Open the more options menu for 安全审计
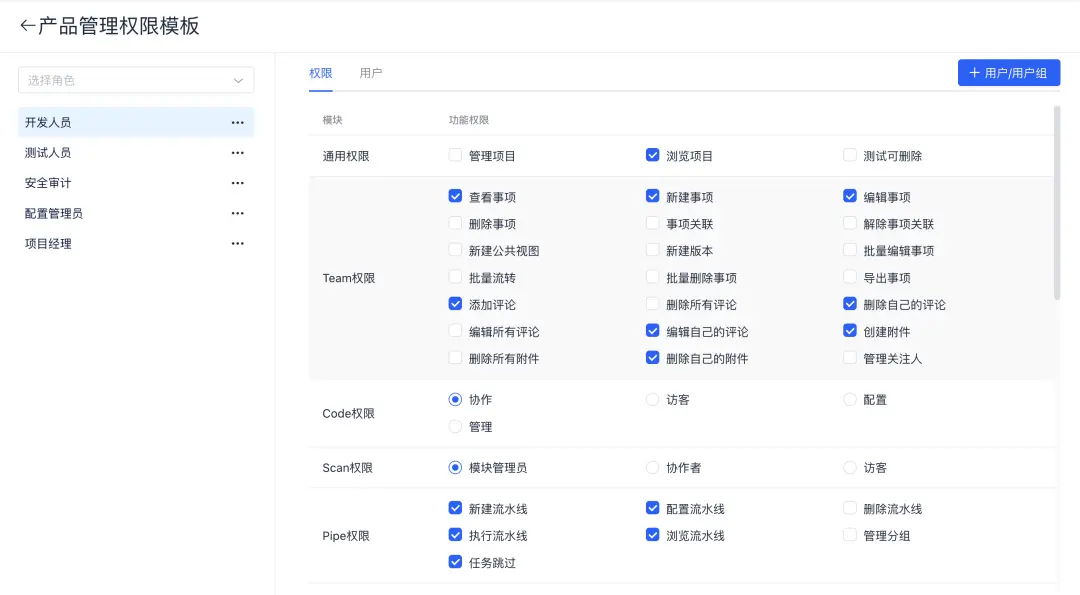 click(x=237, y=183)
